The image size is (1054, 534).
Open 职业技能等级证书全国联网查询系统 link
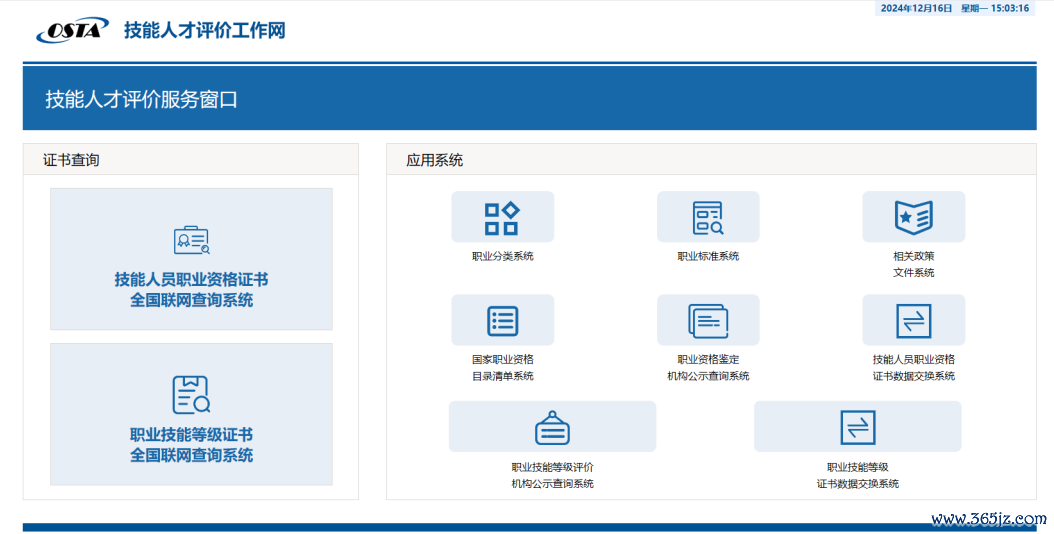pyautogui.click(x=192, y=445)
